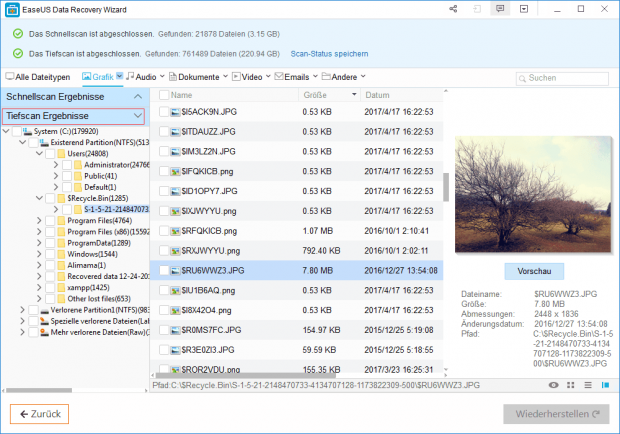Viewport: 620px width, 434px height.
Task: Open the Grafik filter dropdown arrow
Action: [119, 76]
